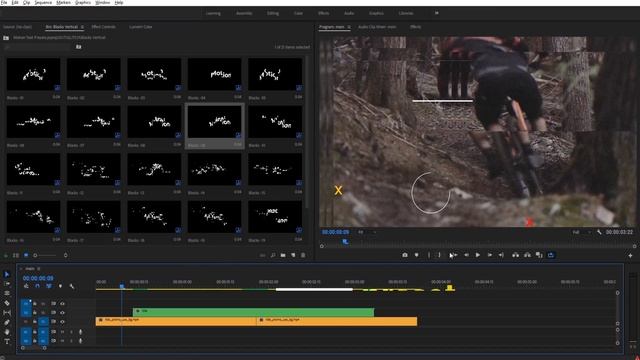This screenshot has height=360, width=640.
Task: Select the Track Select Forward tool
Action: point(7,284)
